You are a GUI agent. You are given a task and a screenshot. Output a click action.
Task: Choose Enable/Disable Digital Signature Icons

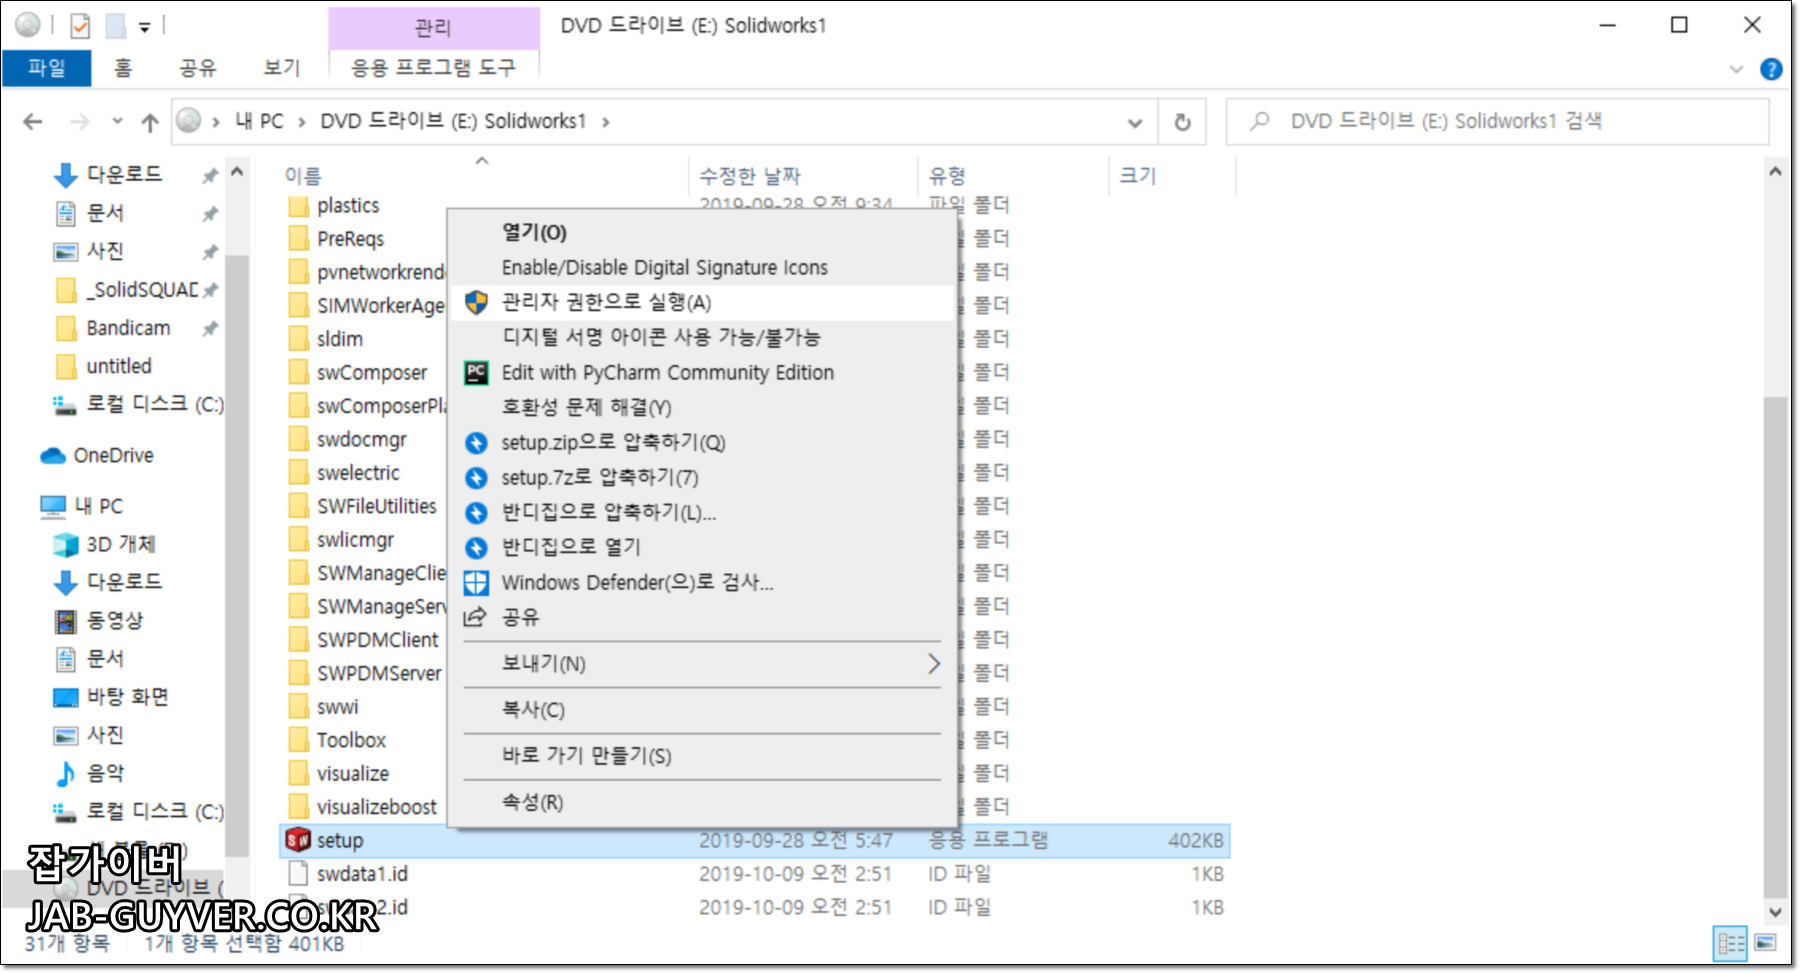tap(702, 267)
